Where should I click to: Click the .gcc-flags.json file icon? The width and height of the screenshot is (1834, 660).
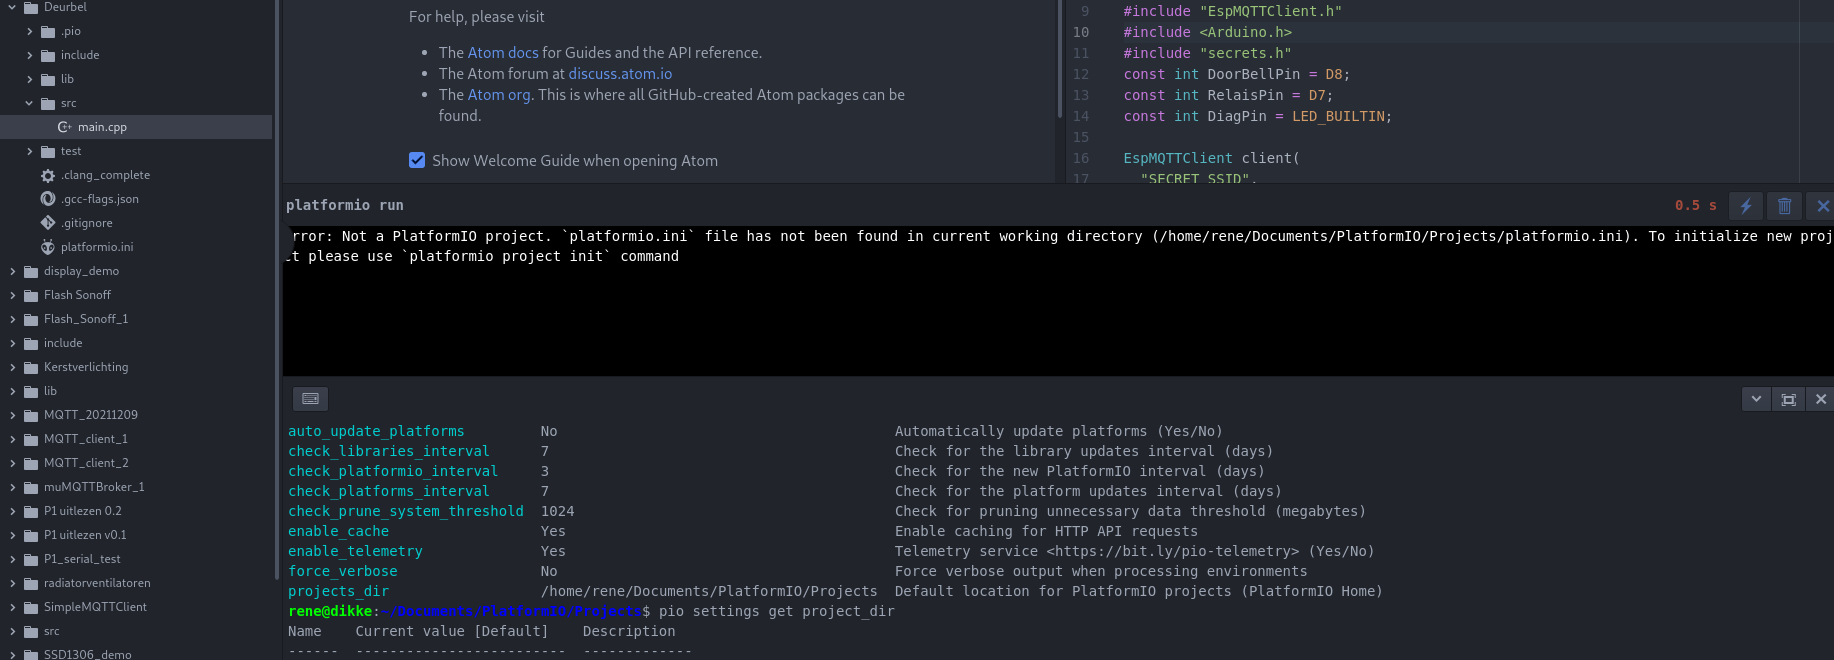click(48, 199)
